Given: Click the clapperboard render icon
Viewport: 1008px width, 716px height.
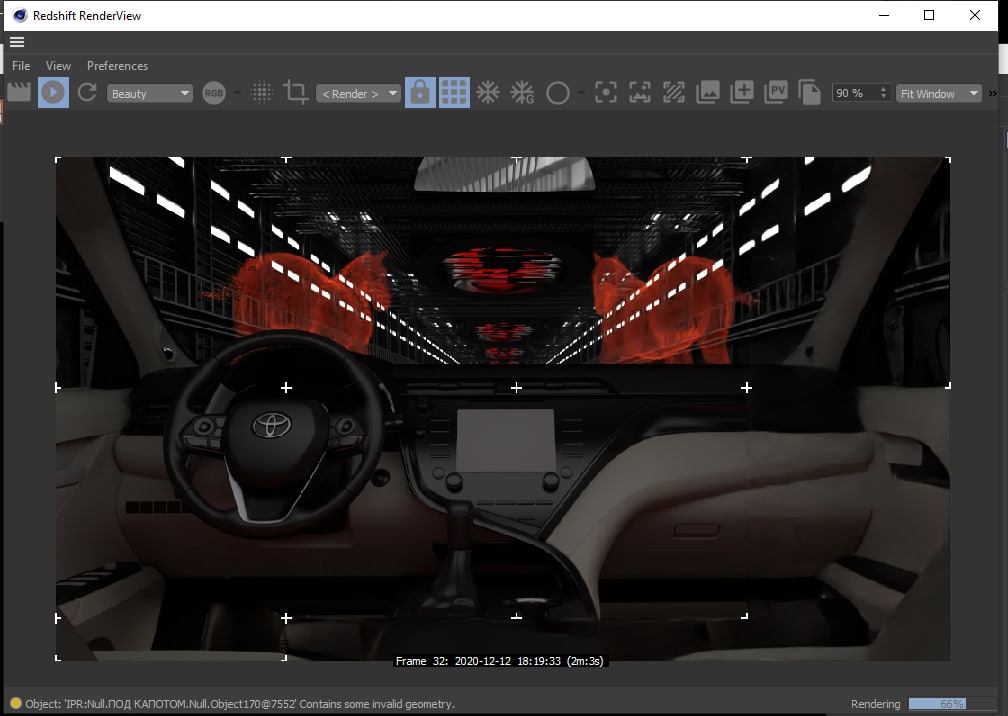Looking at the screenshot, I should tap(19, 92).
